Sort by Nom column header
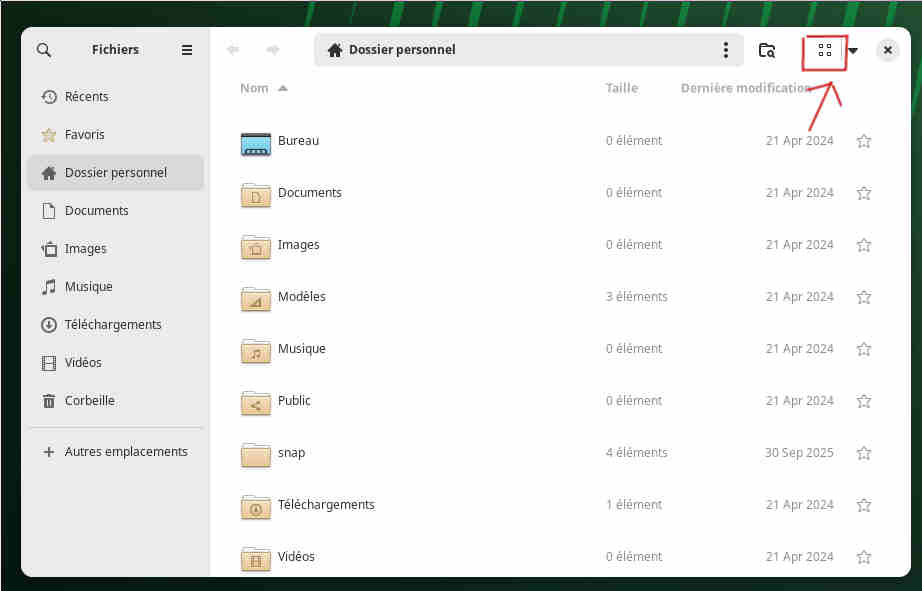The width and height of the screenshot is (922, 591). click(x=255, y=88)
